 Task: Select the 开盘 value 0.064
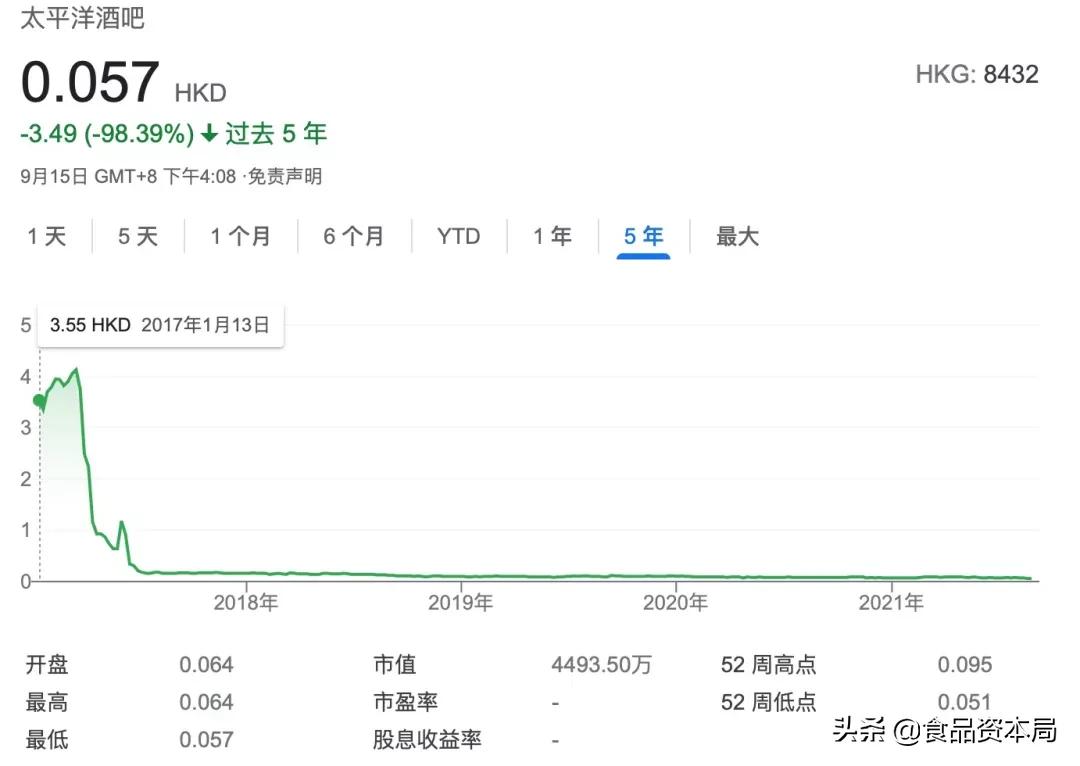205,663
